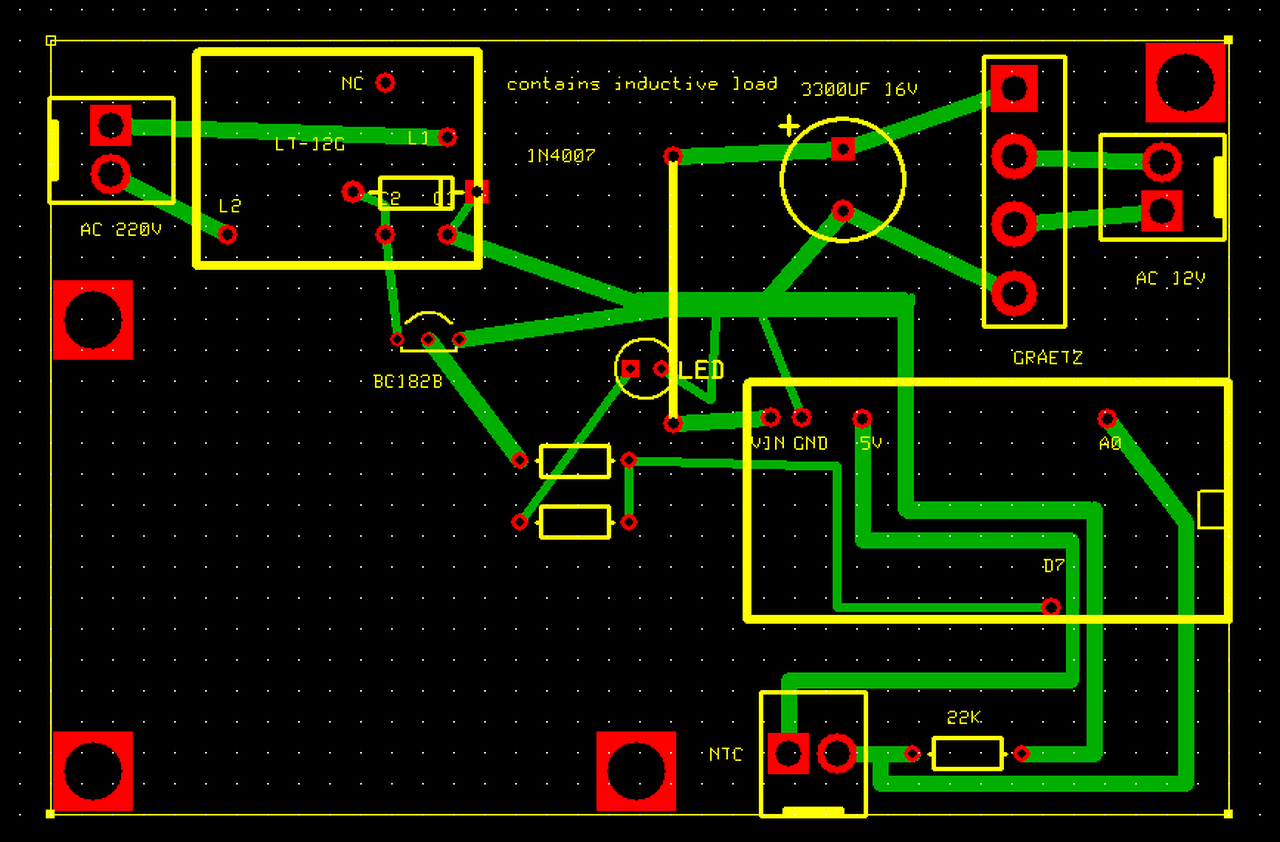The width and height of the screenshot is (1280, 842).
Task: Select the lower unlabeled resistor below the LED
Action: [575, 522]
